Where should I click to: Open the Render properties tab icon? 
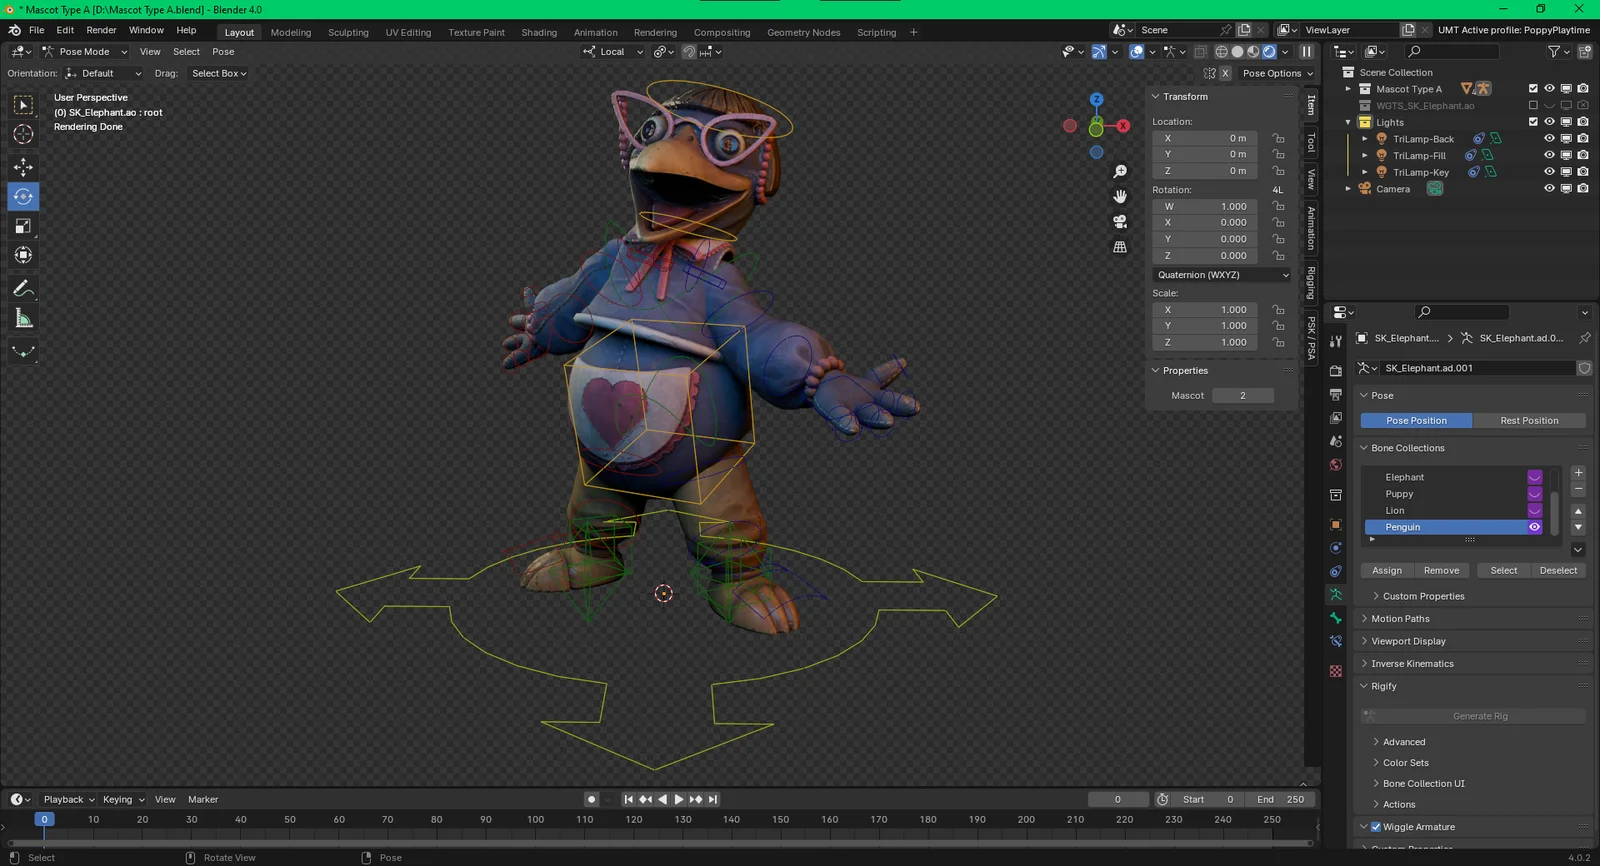(1336, 371)
